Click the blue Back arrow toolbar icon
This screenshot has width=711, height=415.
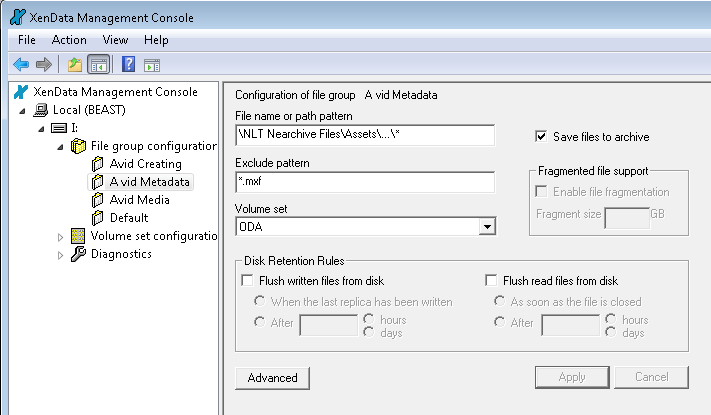tap(21, 65)
